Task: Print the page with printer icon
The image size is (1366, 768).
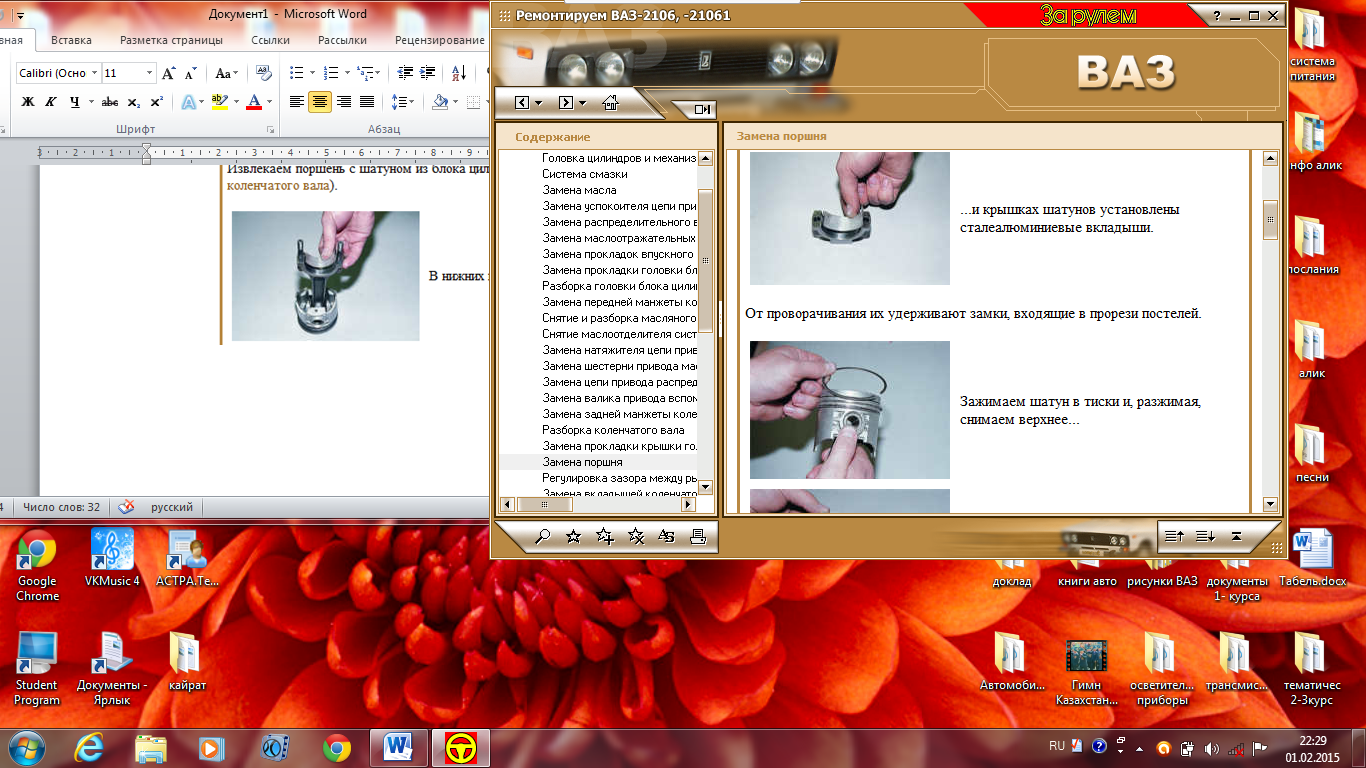Action: (698, 537)
